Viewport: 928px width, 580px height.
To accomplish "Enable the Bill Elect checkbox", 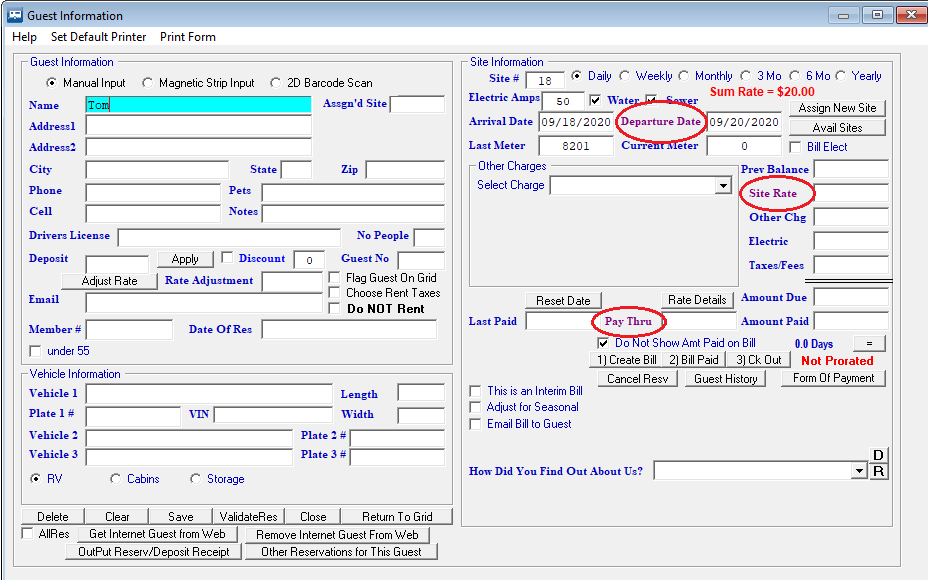I will coord(795,147).
